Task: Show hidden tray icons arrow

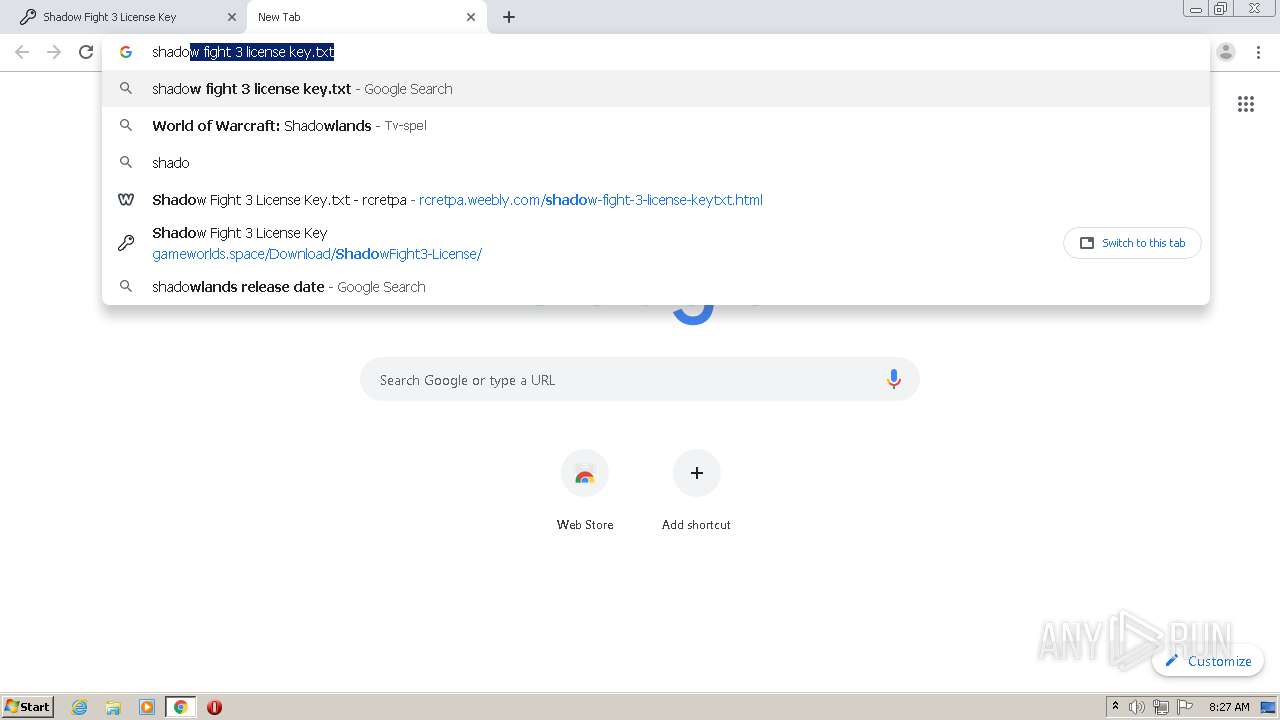Action: coord(1115,707)
